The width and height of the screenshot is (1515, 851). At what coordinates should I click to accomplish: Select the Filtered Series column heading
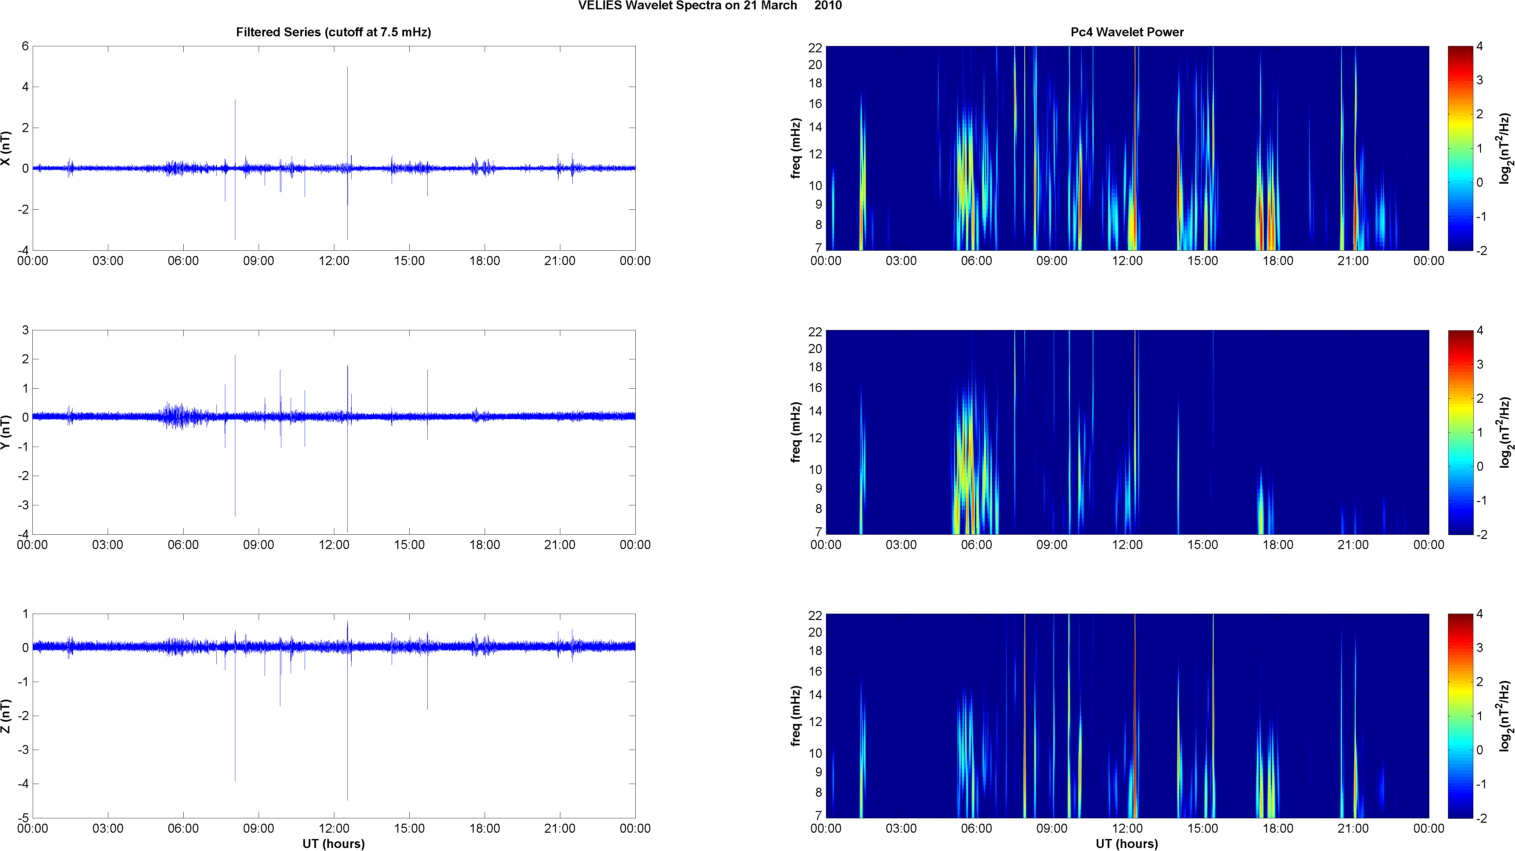(333, 32)
